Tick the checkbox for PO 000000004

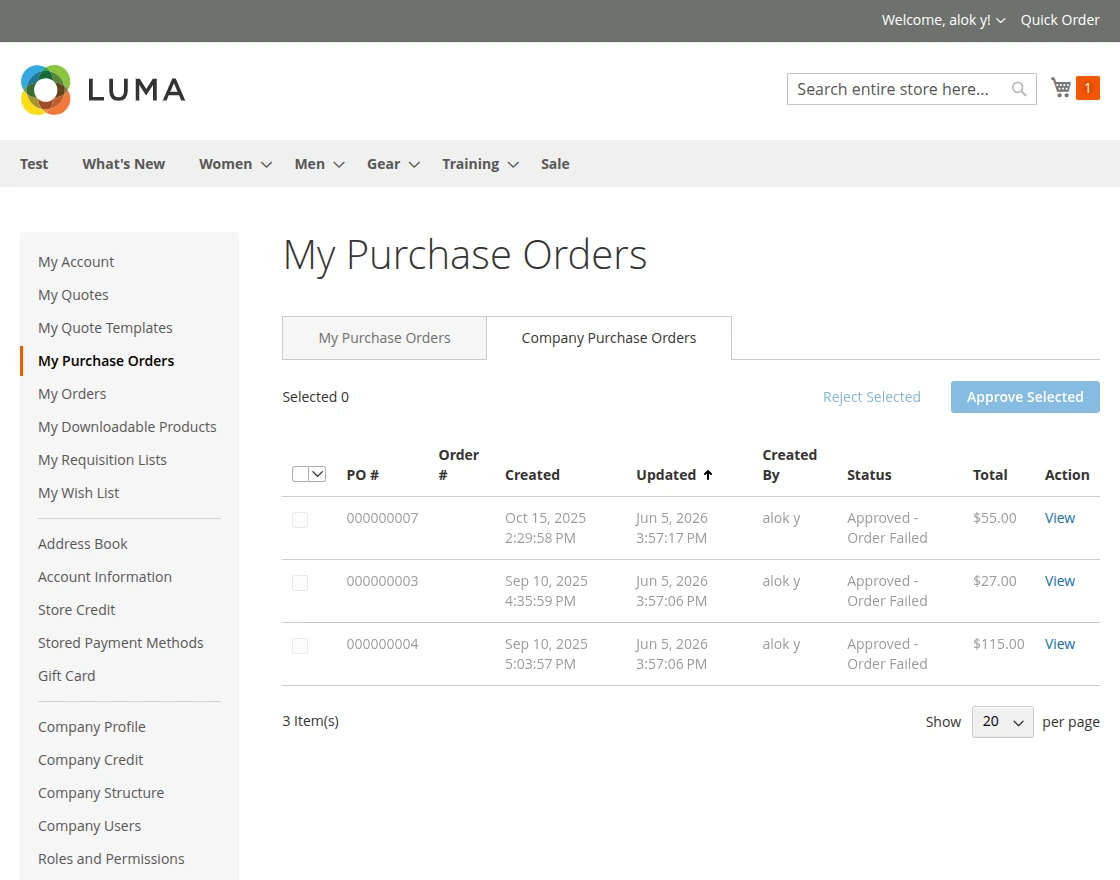click(x=300, y=646)
